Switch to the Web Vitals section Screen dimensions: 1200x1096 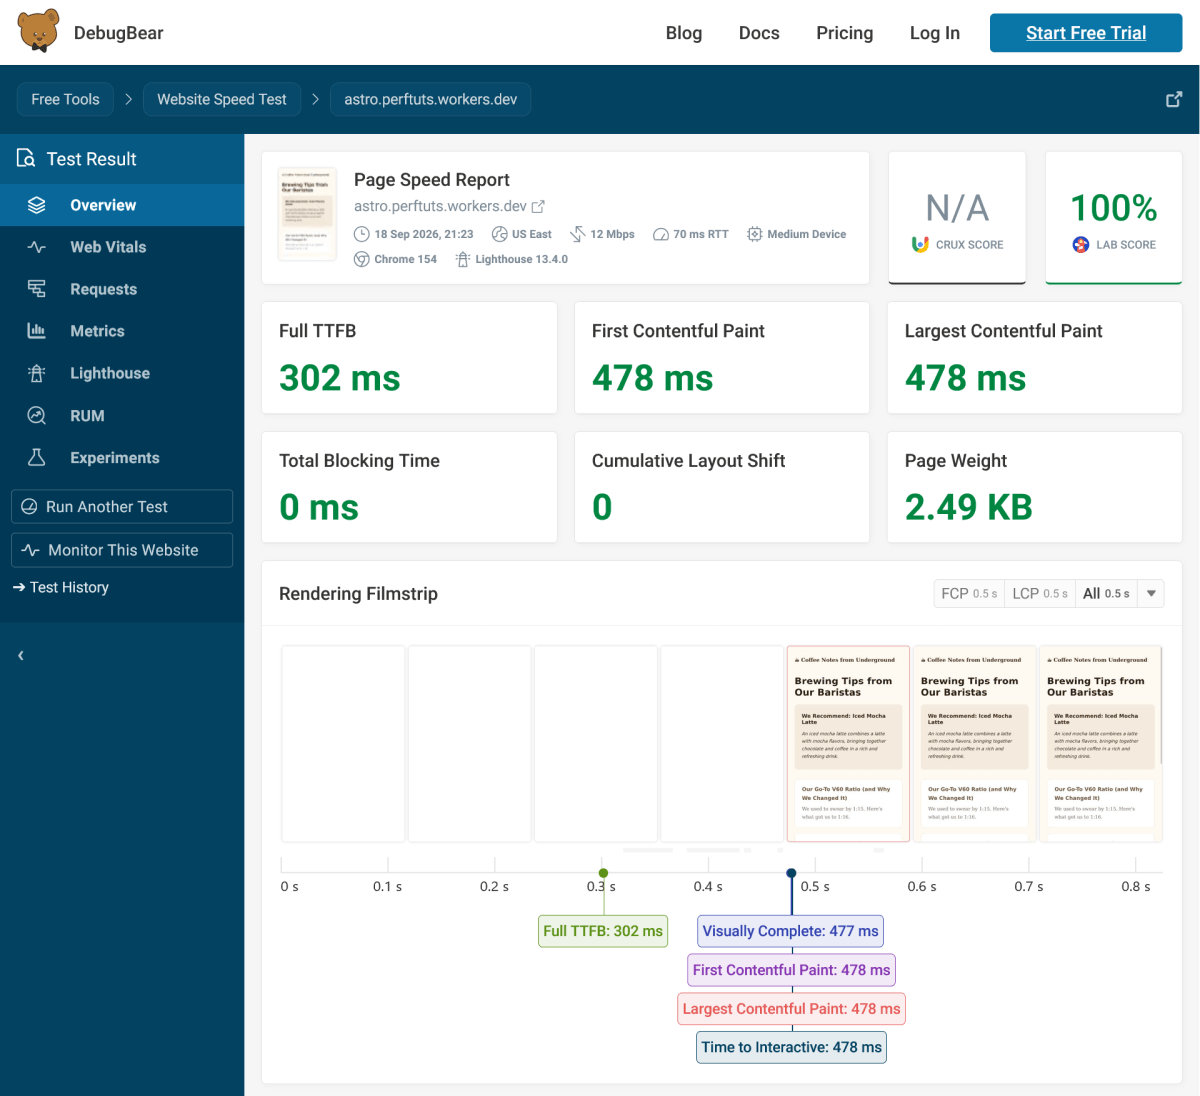point(122,247)
